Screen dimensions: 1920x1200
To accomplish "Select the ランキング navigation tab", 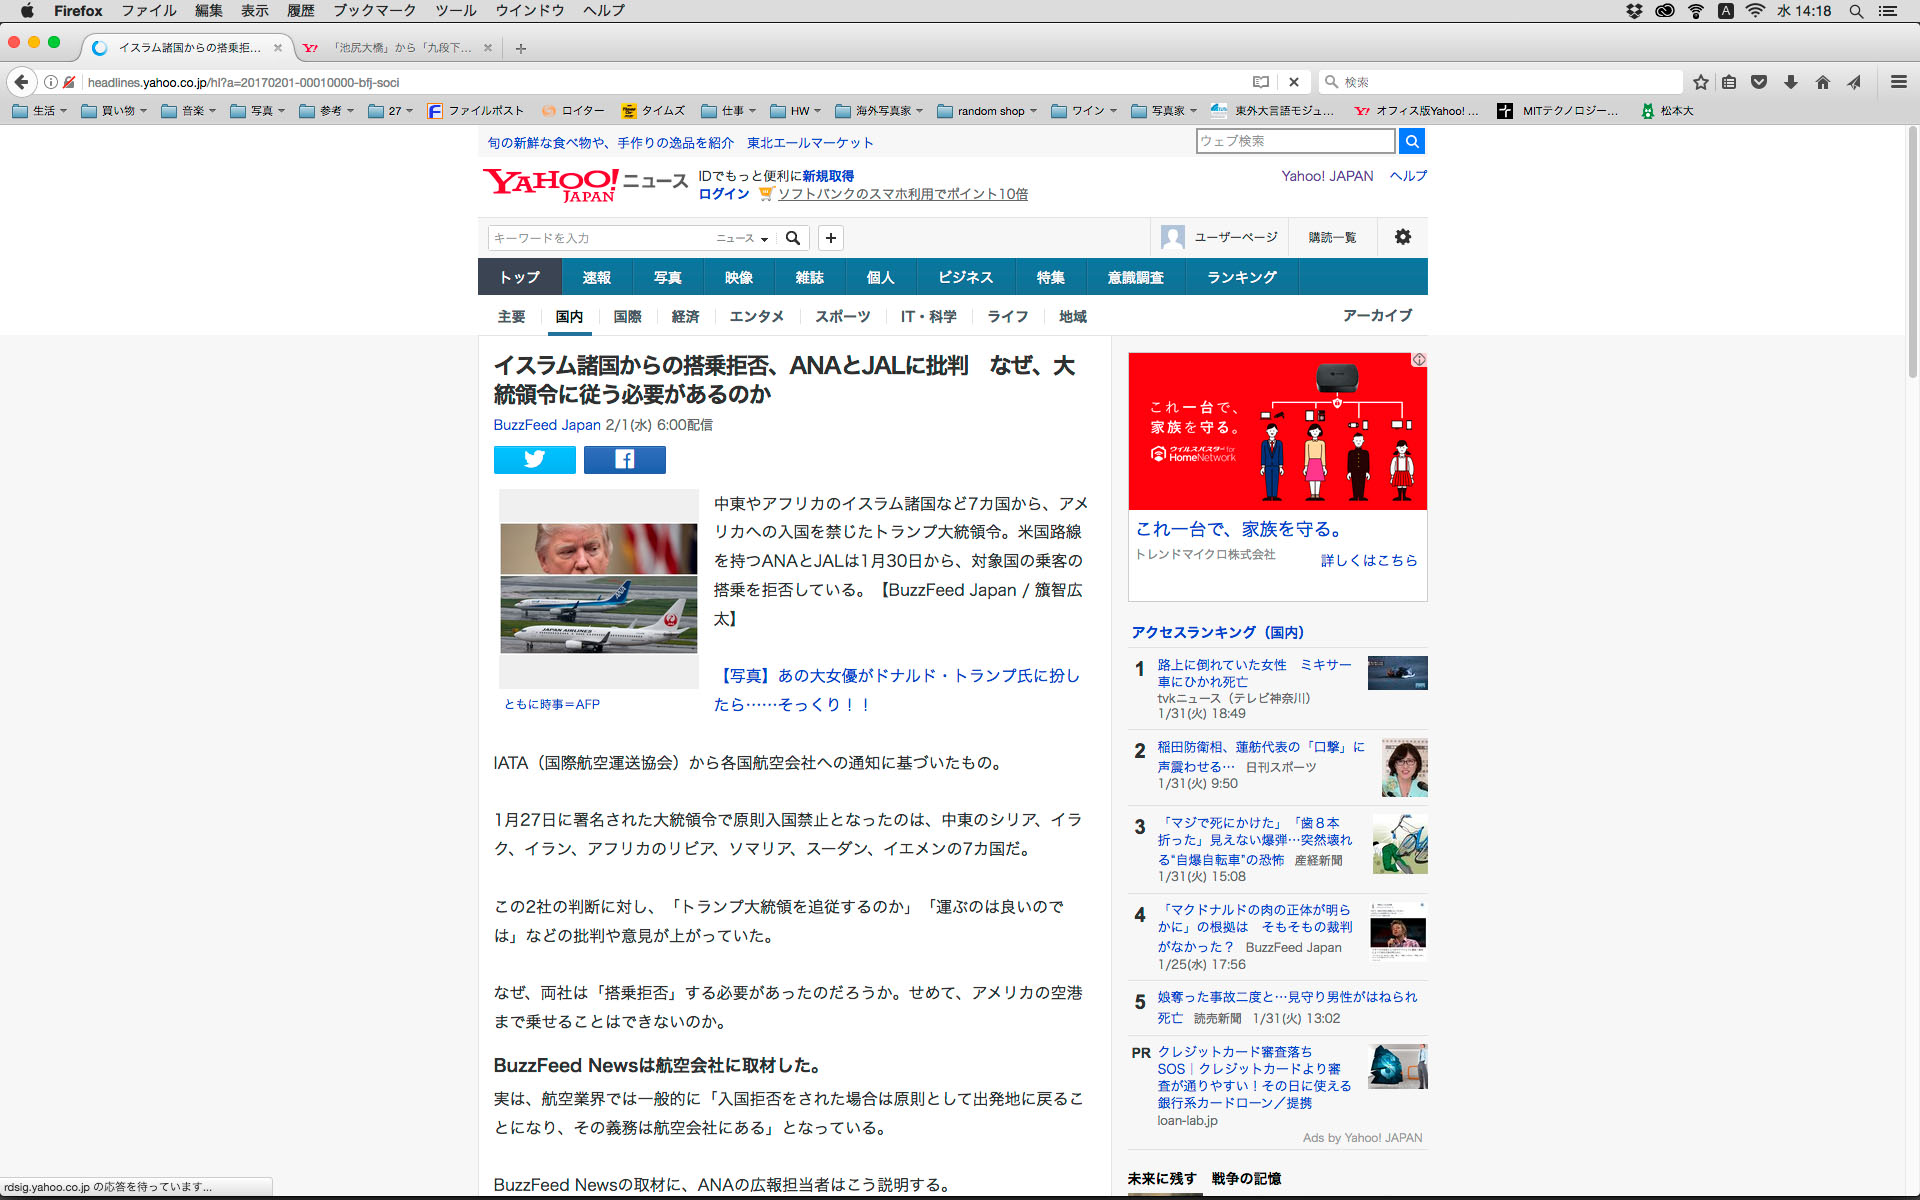I will [1241, 277].
